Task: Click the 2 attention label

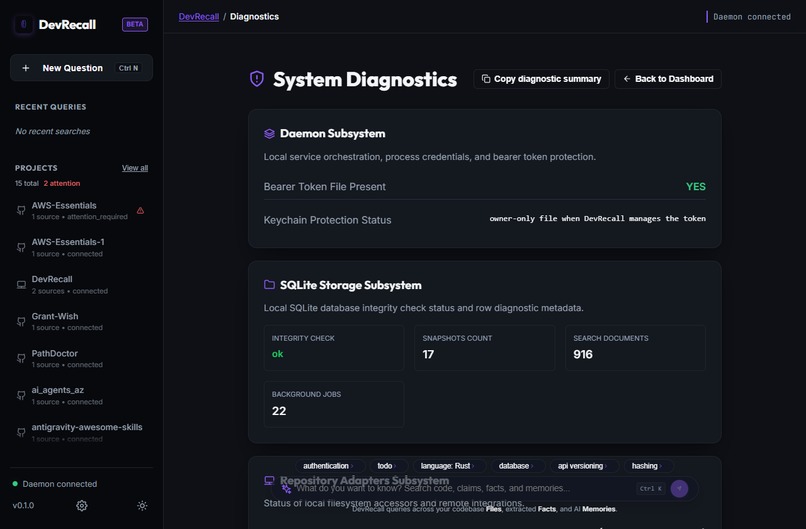Action: [62, 183]
